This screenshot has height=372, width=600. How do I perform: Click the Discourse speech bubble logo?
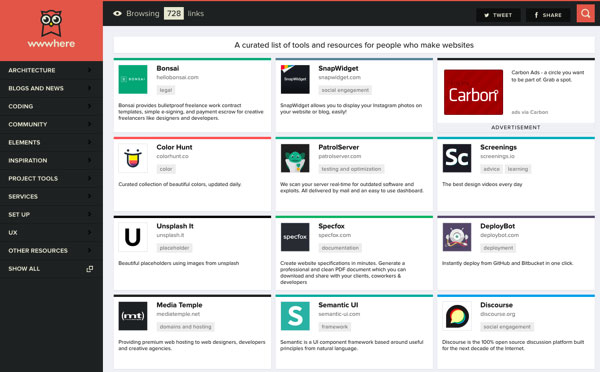point(457,316)
